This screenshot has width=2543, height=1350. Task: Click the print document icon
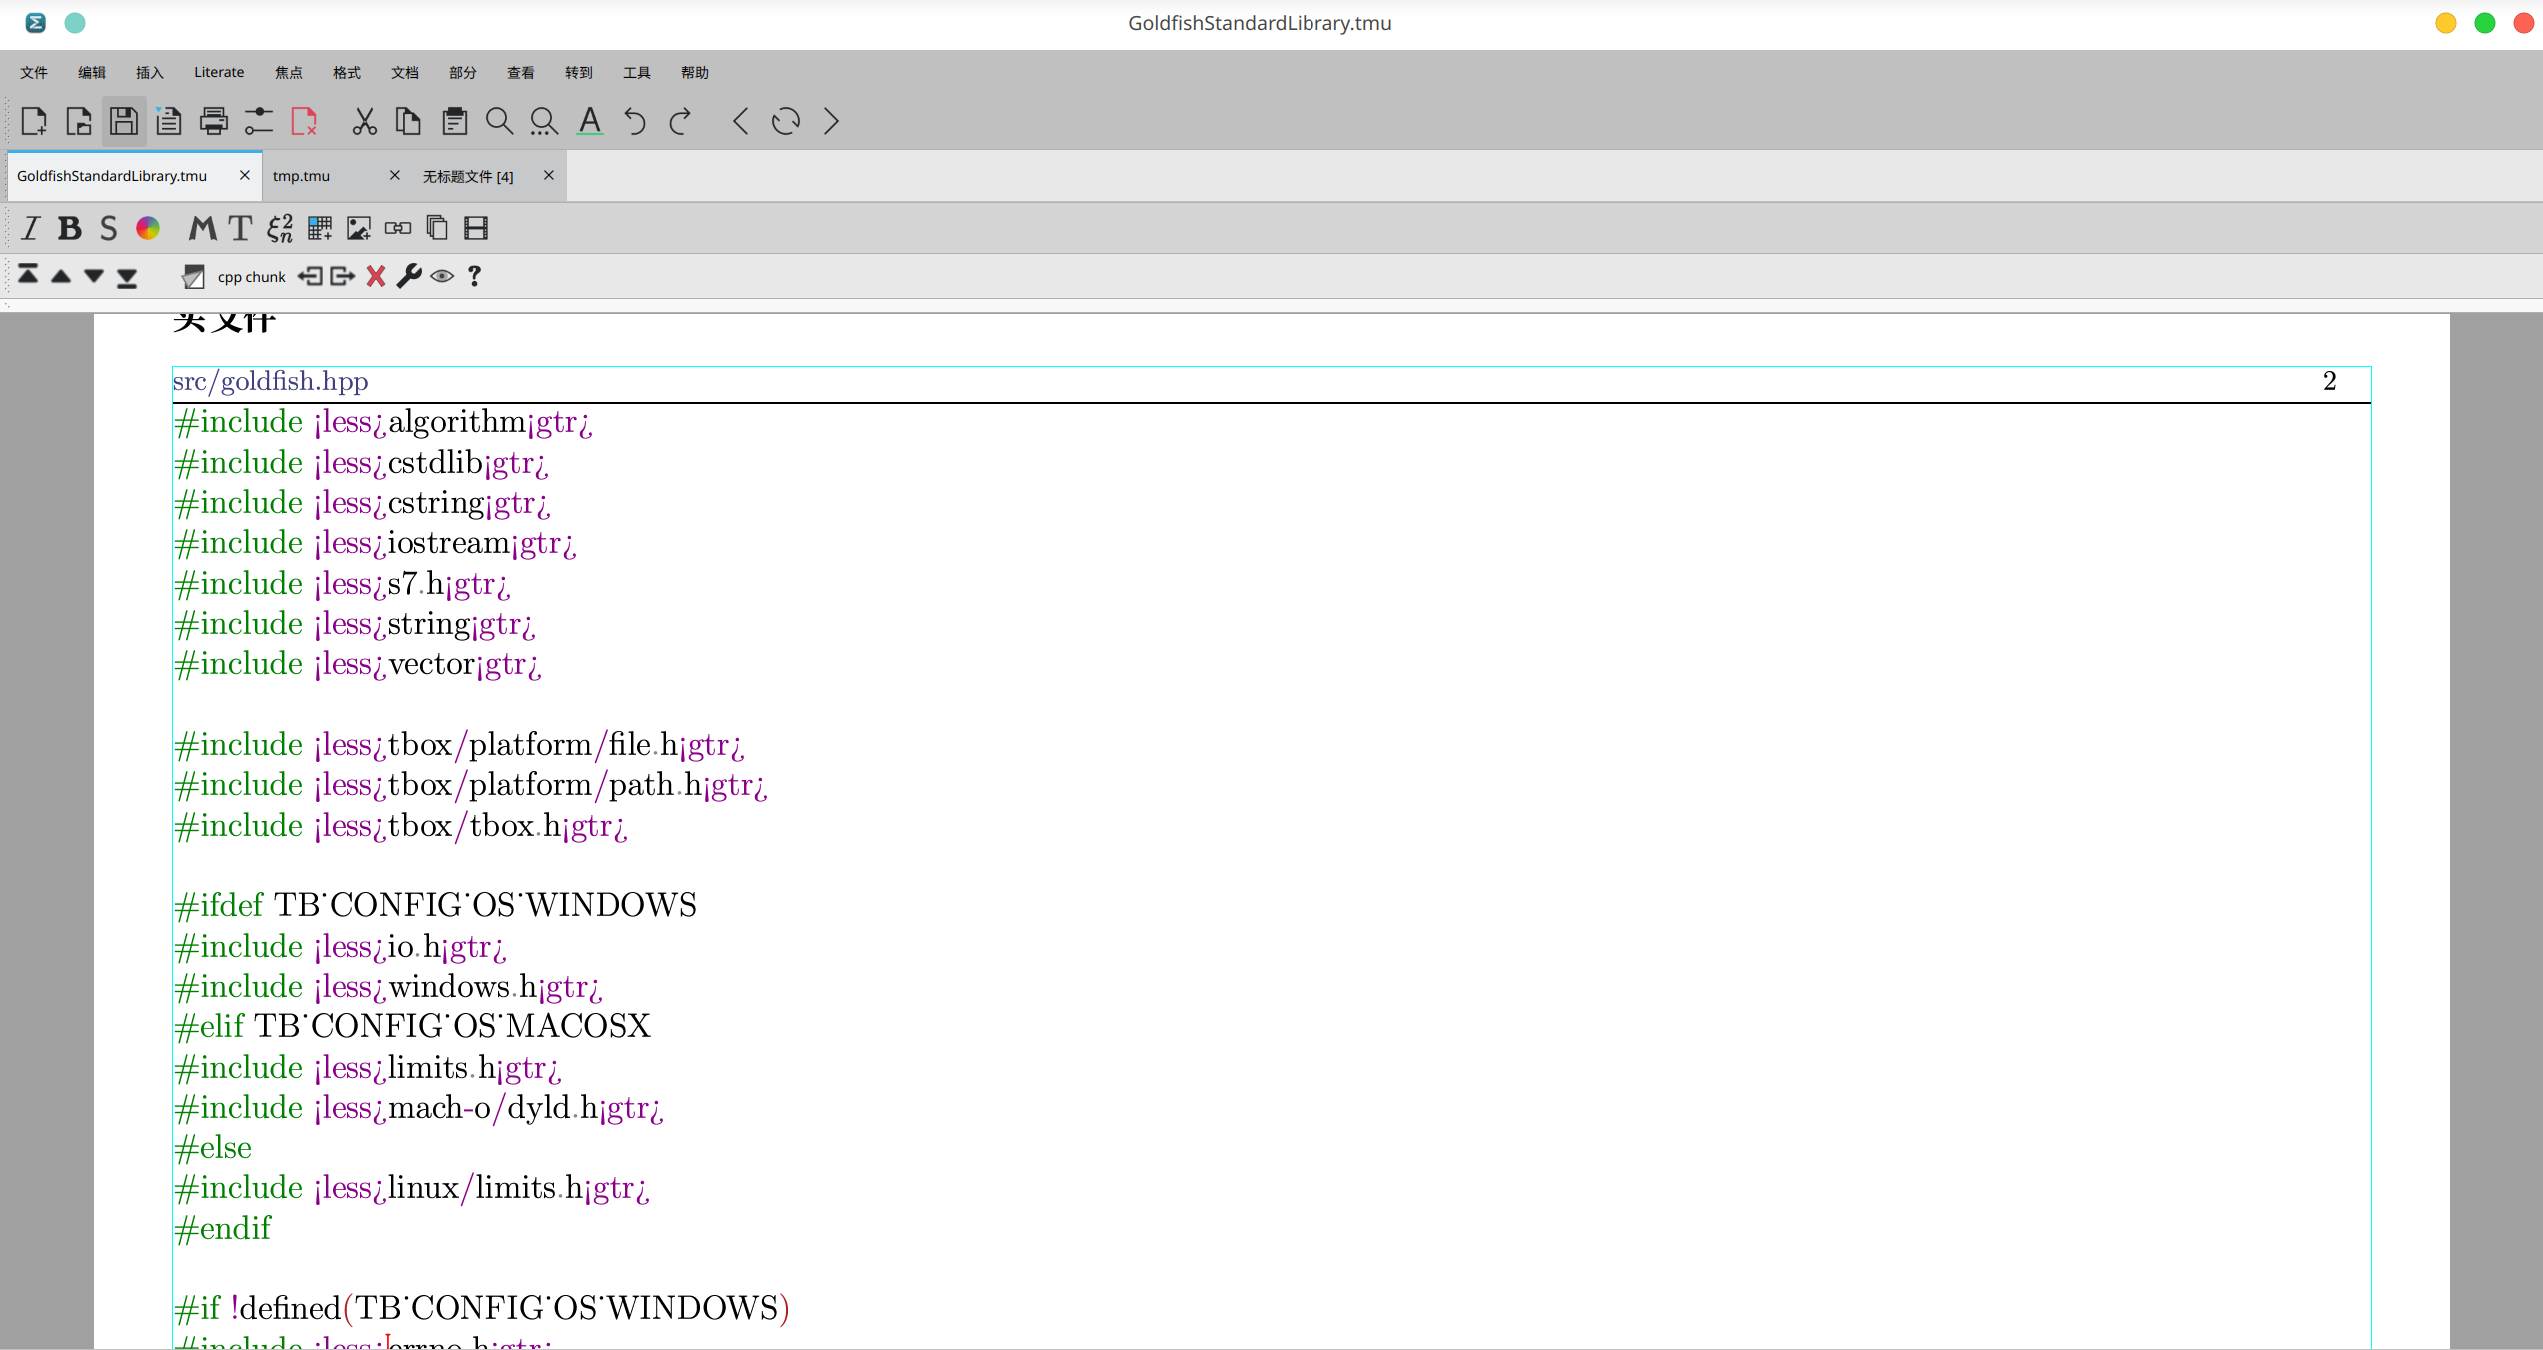[213, 122]
